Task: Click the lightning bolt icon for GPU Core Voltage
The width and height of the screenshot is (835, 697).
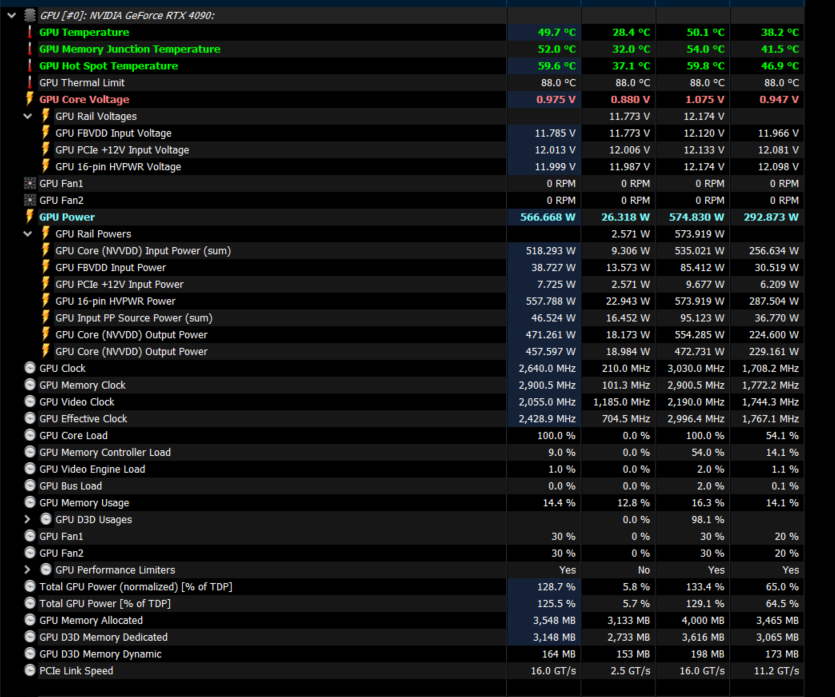Action: (x=30, y=99)
